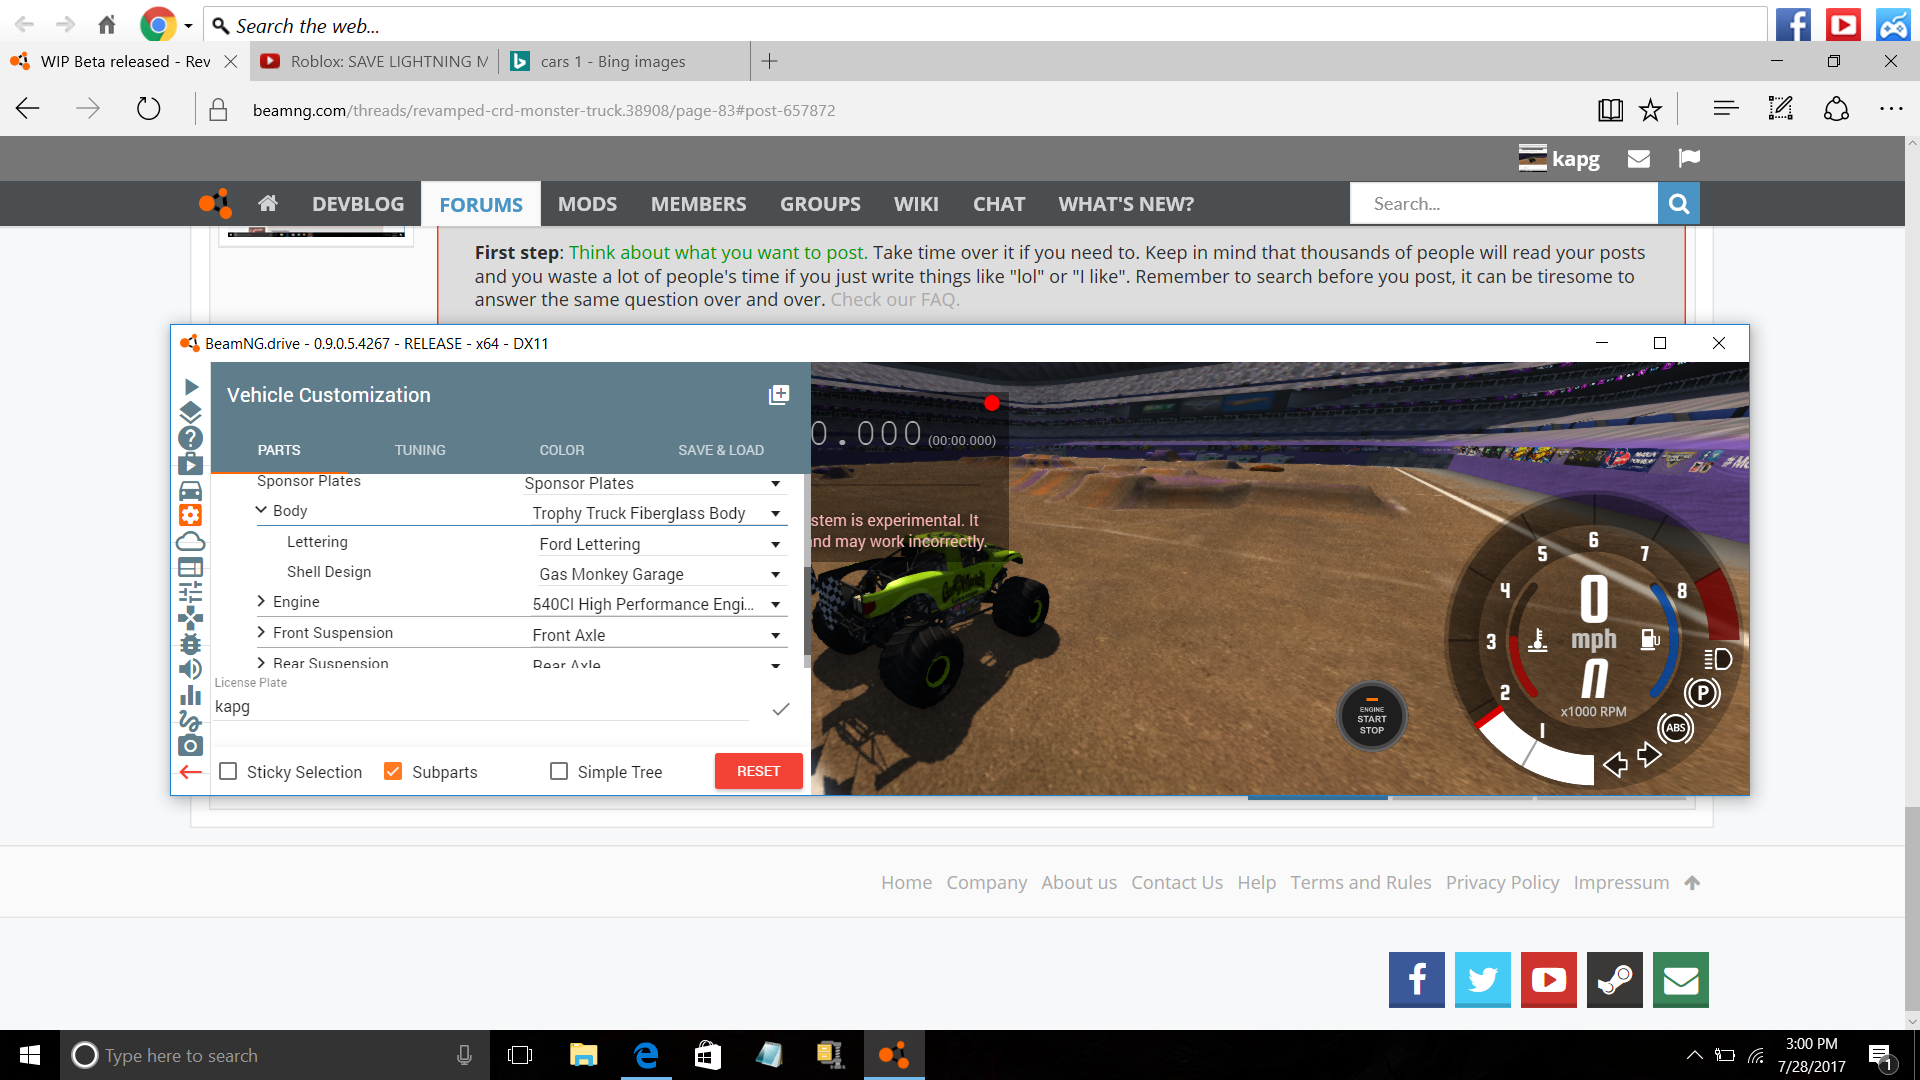Open the track builder squiggle icon
The height and width of the screenshot is (1080, 1920).
point(191,720)
